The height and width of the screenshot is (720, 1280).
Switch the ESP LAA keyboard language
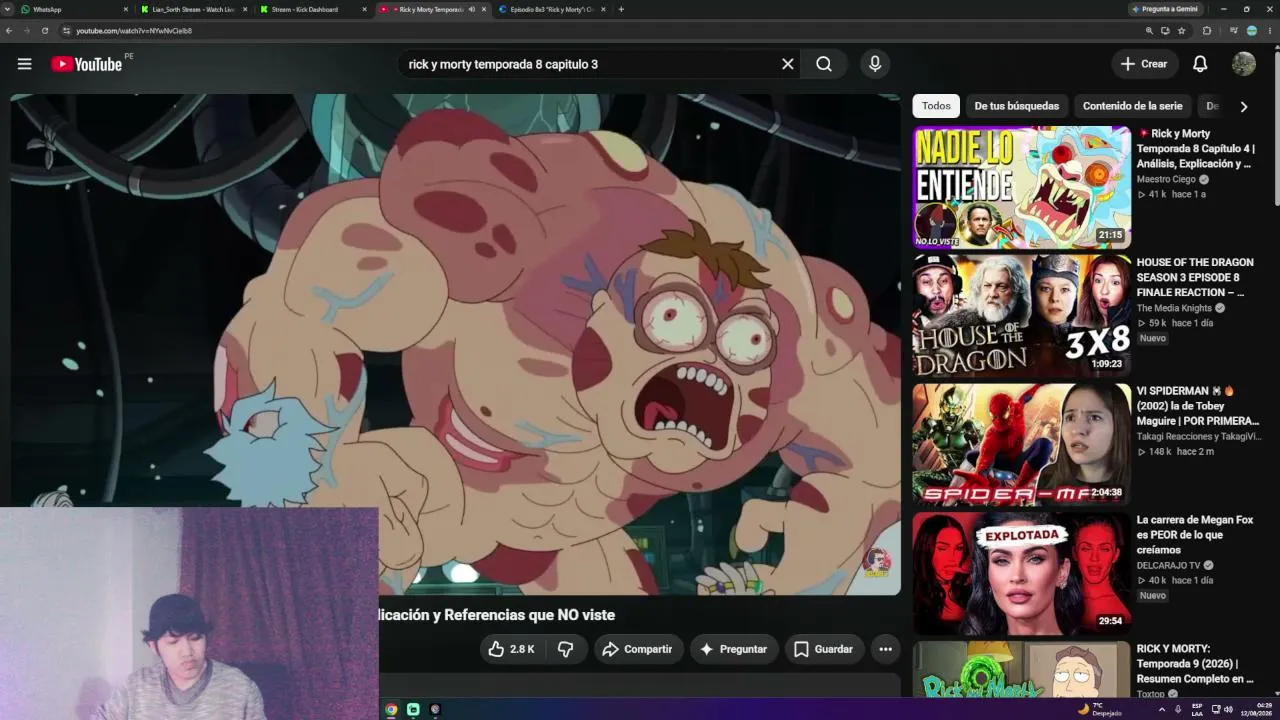click(1197, 710)
